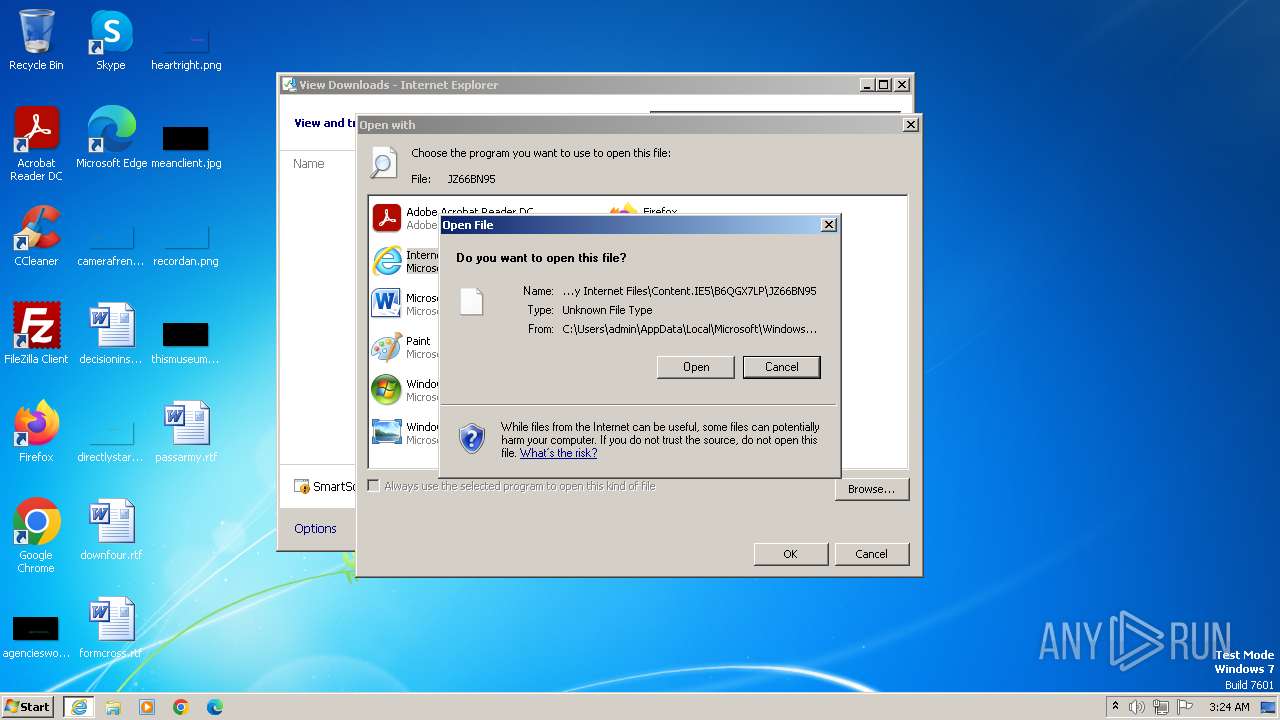Click the Name column header in View Downloads
The height and width of the screenshot is (720, 1280).
pos(309,163)
